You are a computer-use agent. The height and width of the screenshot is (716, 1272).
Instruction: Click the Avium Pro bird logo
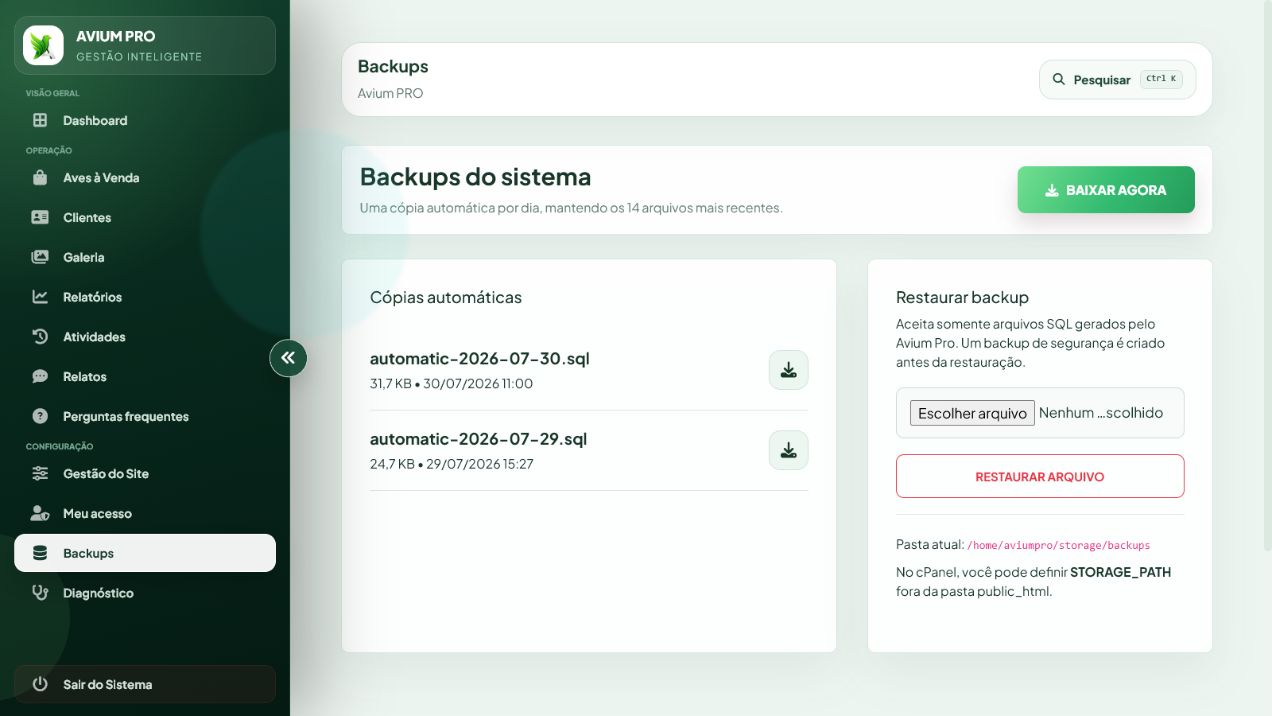(43, 45)
